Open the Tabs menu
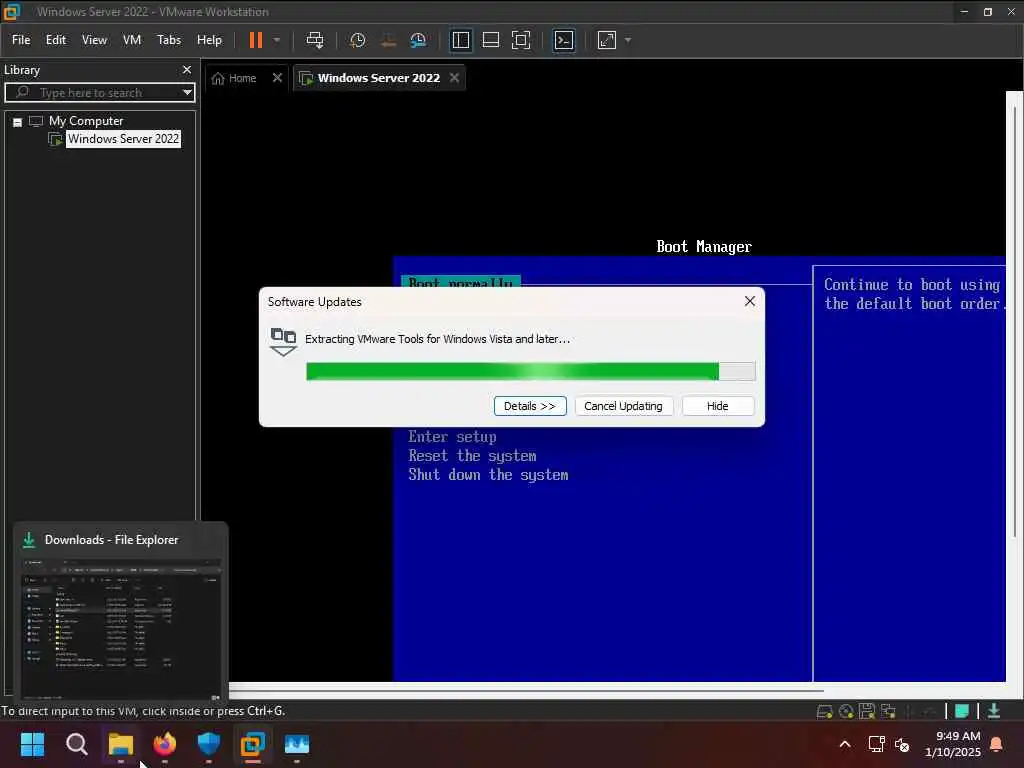Viewport: 1024px width, 768px height. (x=168, y=40)
